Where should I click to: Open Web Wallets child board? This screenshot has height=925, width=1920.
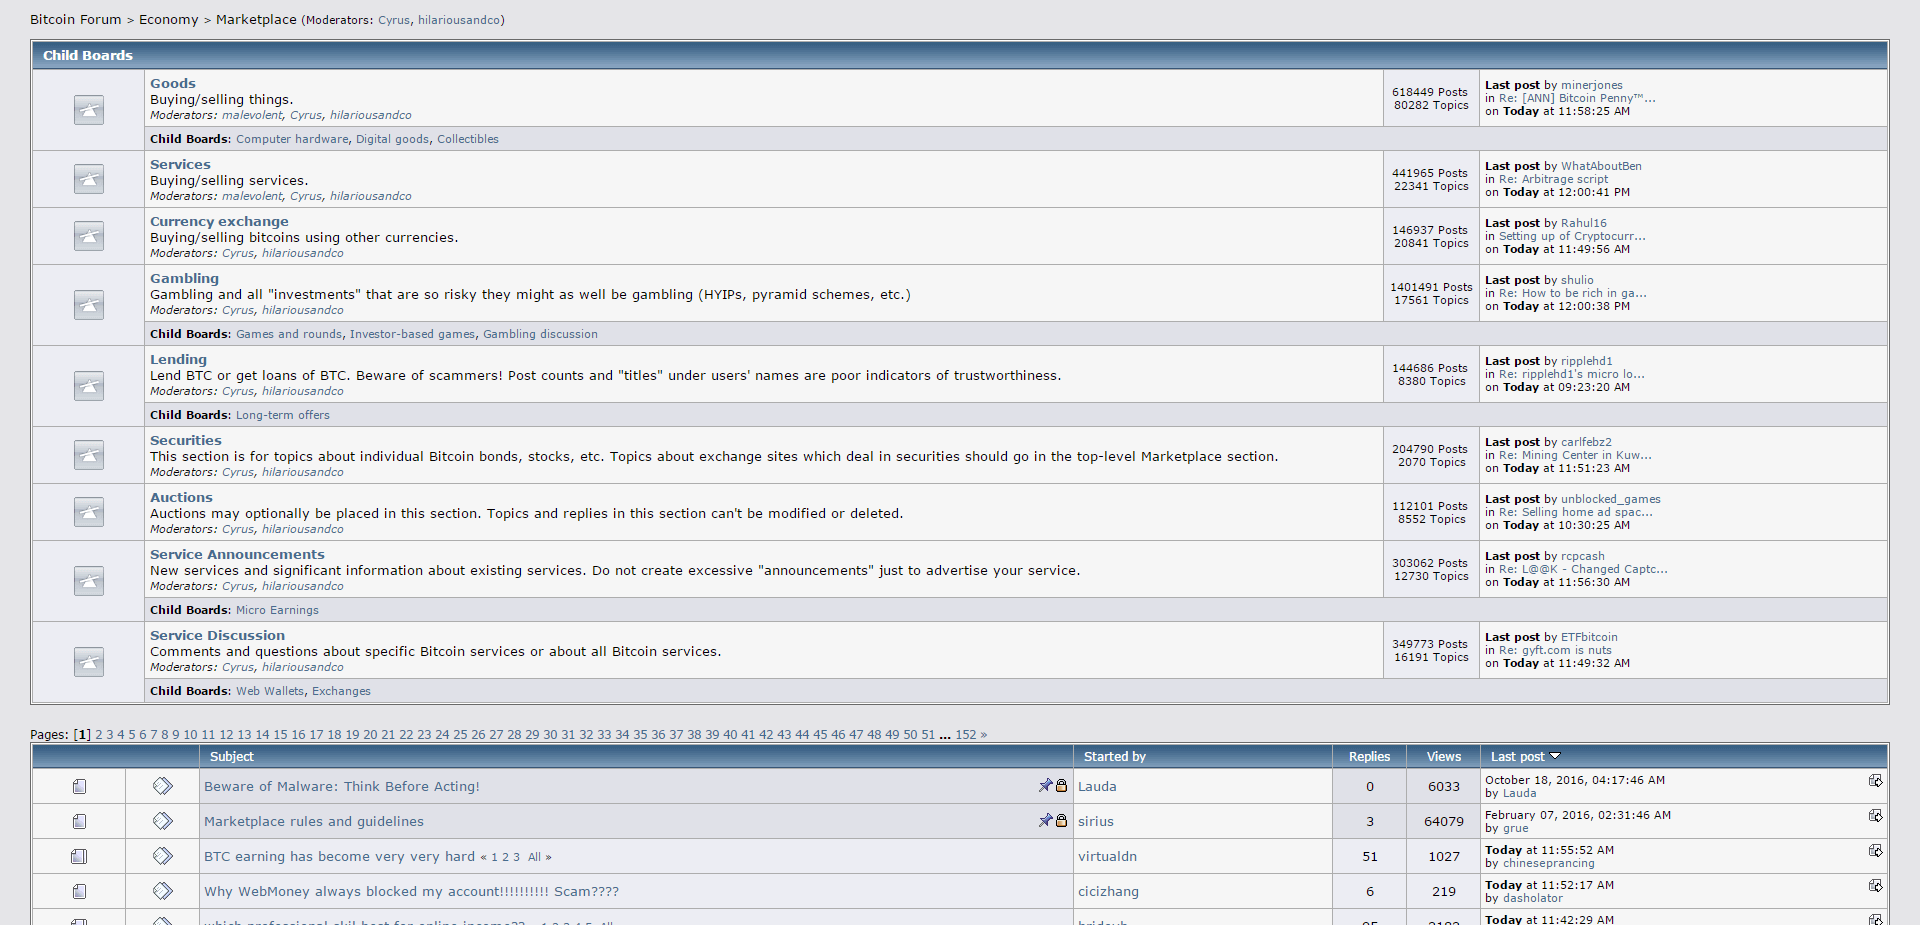[270, 691]
